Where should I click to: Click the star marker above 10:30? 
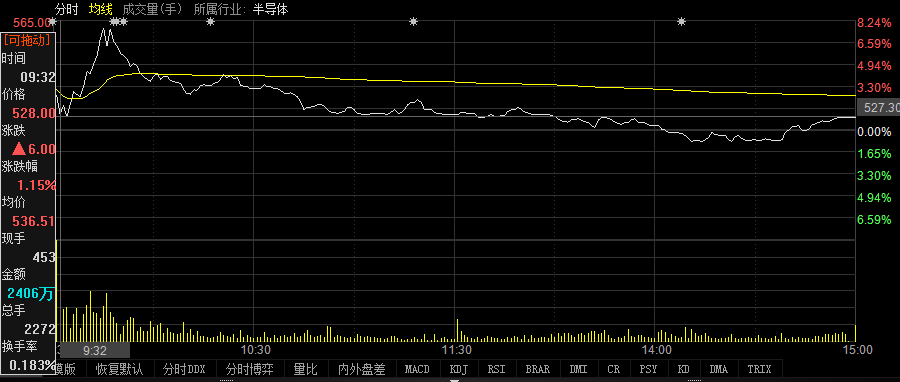click(x=210, y=22)
